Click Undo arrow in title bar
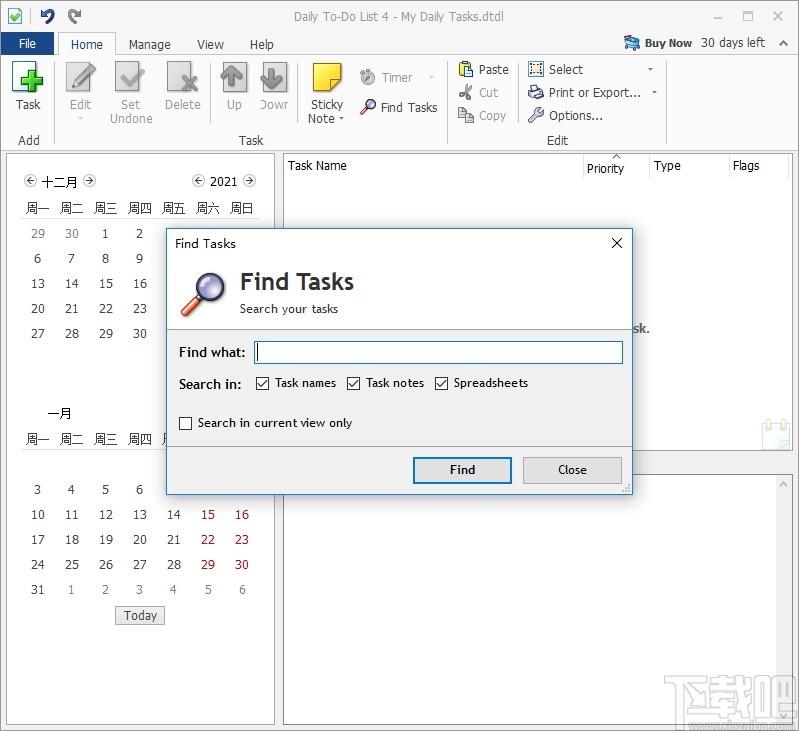 pyautogui.click(x=47, y=16)
